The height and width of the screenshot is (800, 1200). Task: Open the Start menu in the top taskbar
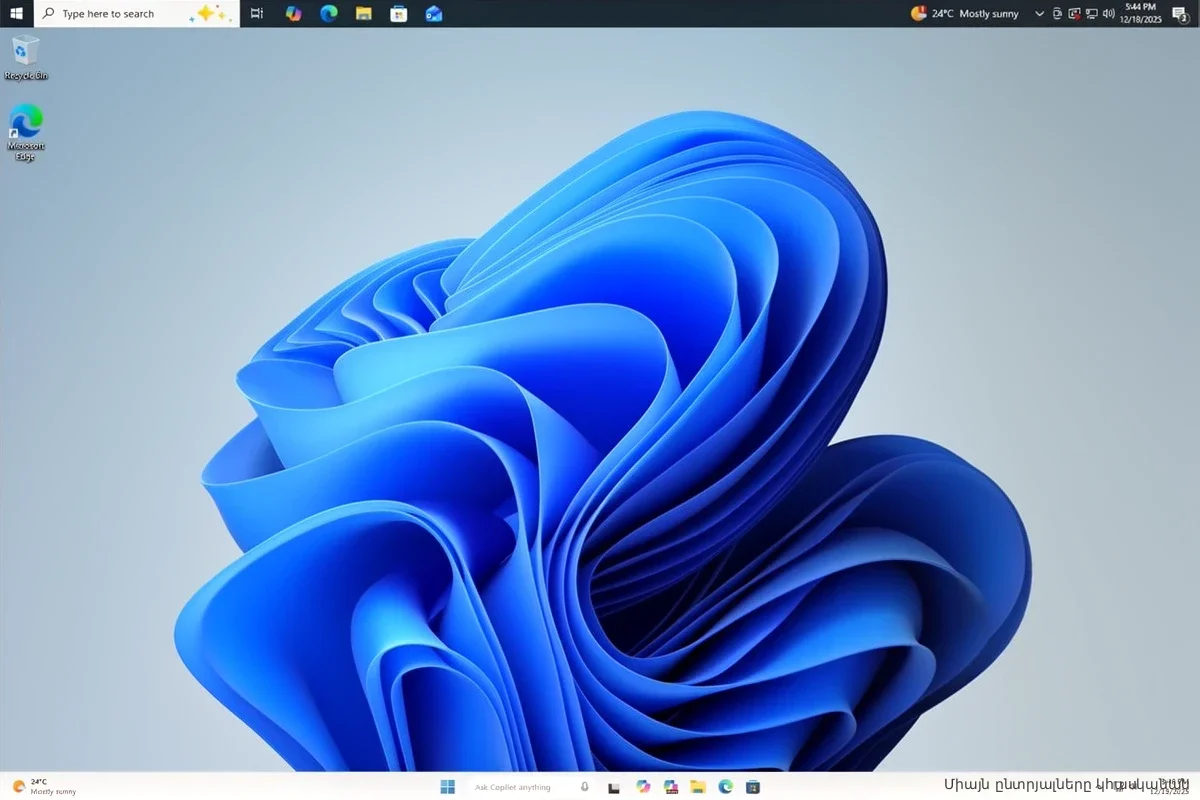coord(16,13)
